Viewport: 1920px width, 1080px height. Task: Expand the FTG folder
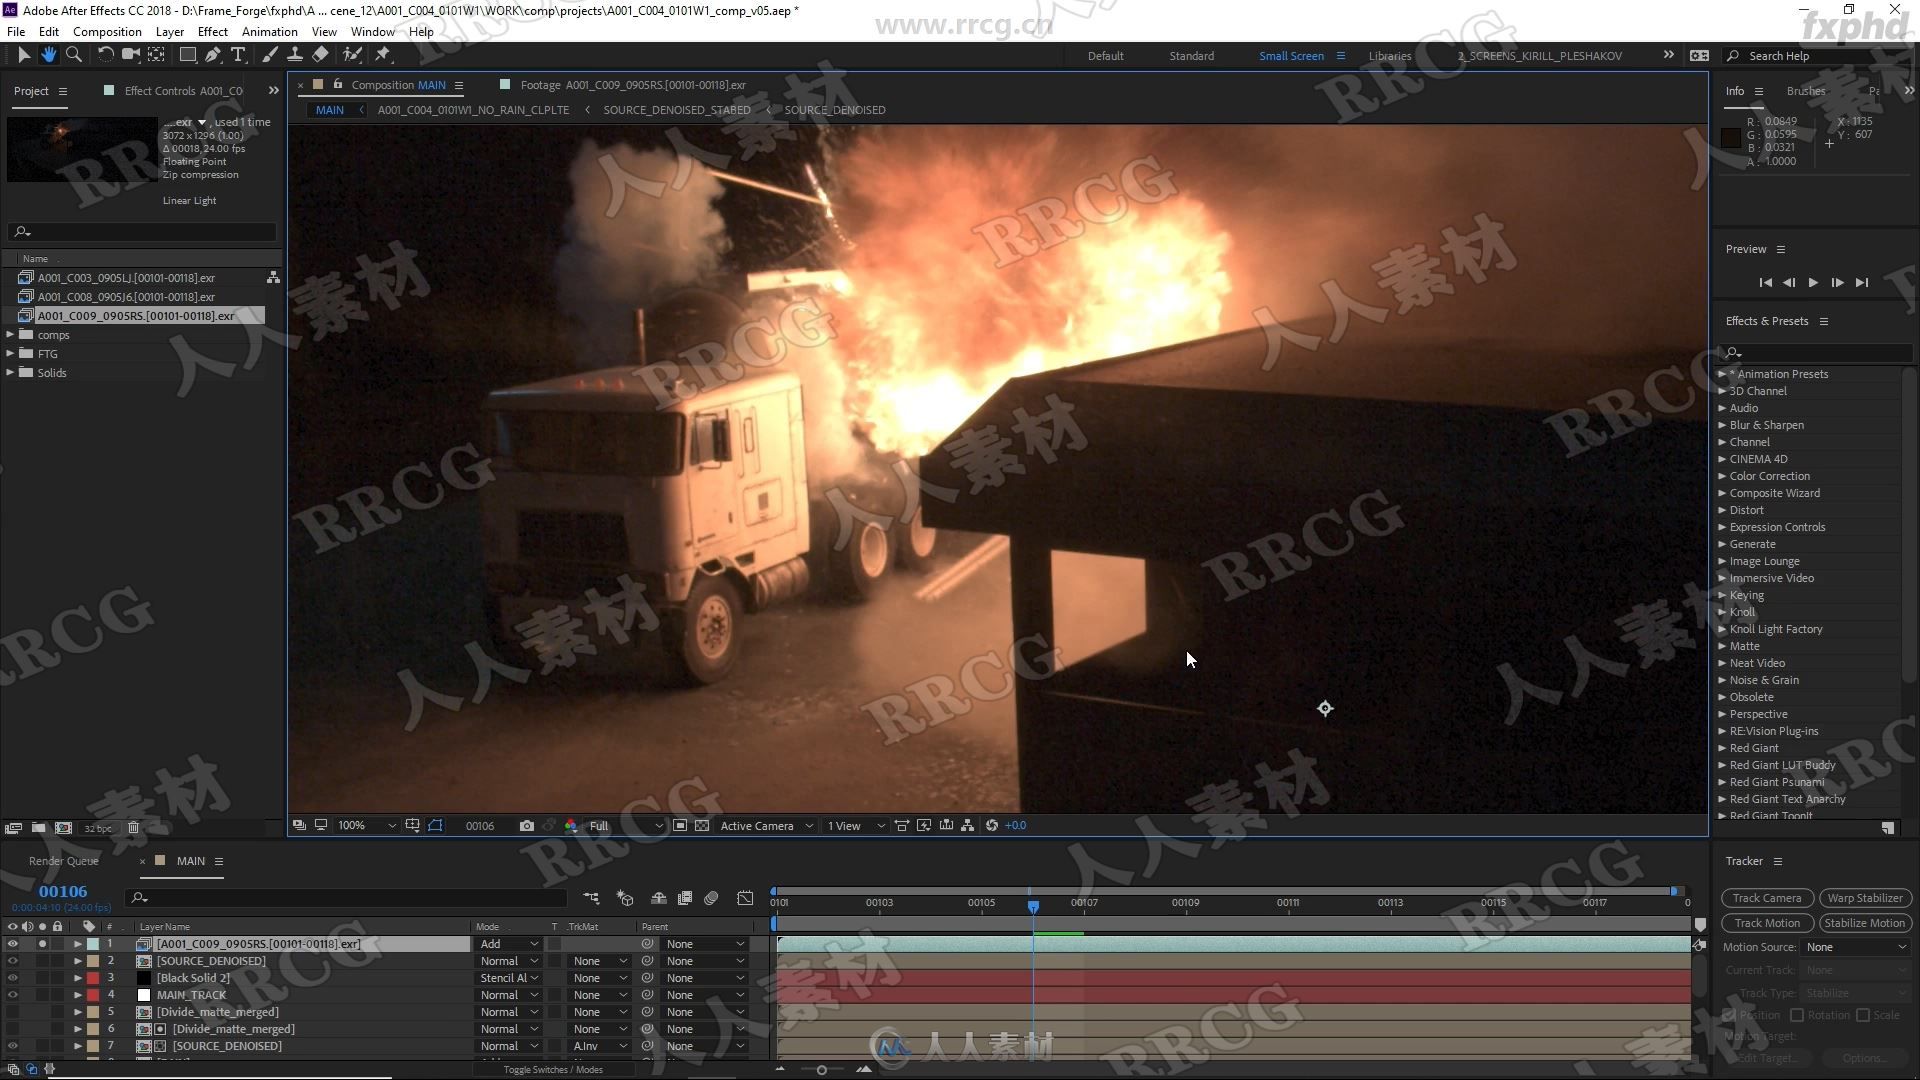10,354
